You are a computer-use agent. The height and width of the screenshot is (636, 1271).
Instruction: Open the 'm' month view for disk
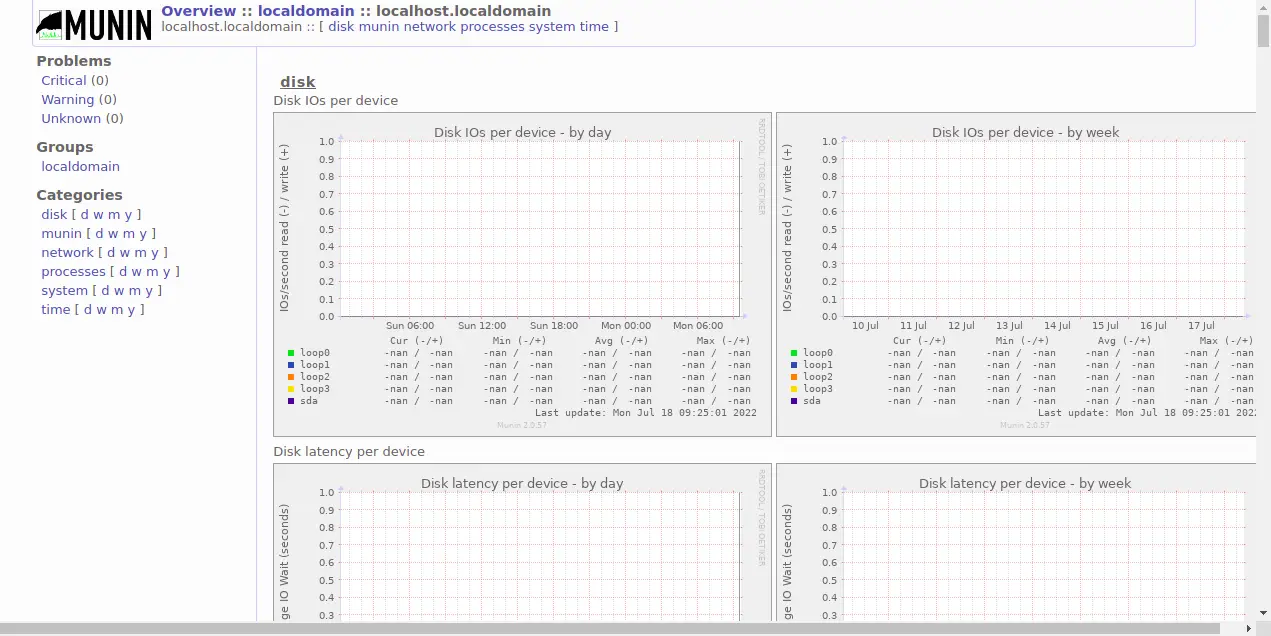115,214
